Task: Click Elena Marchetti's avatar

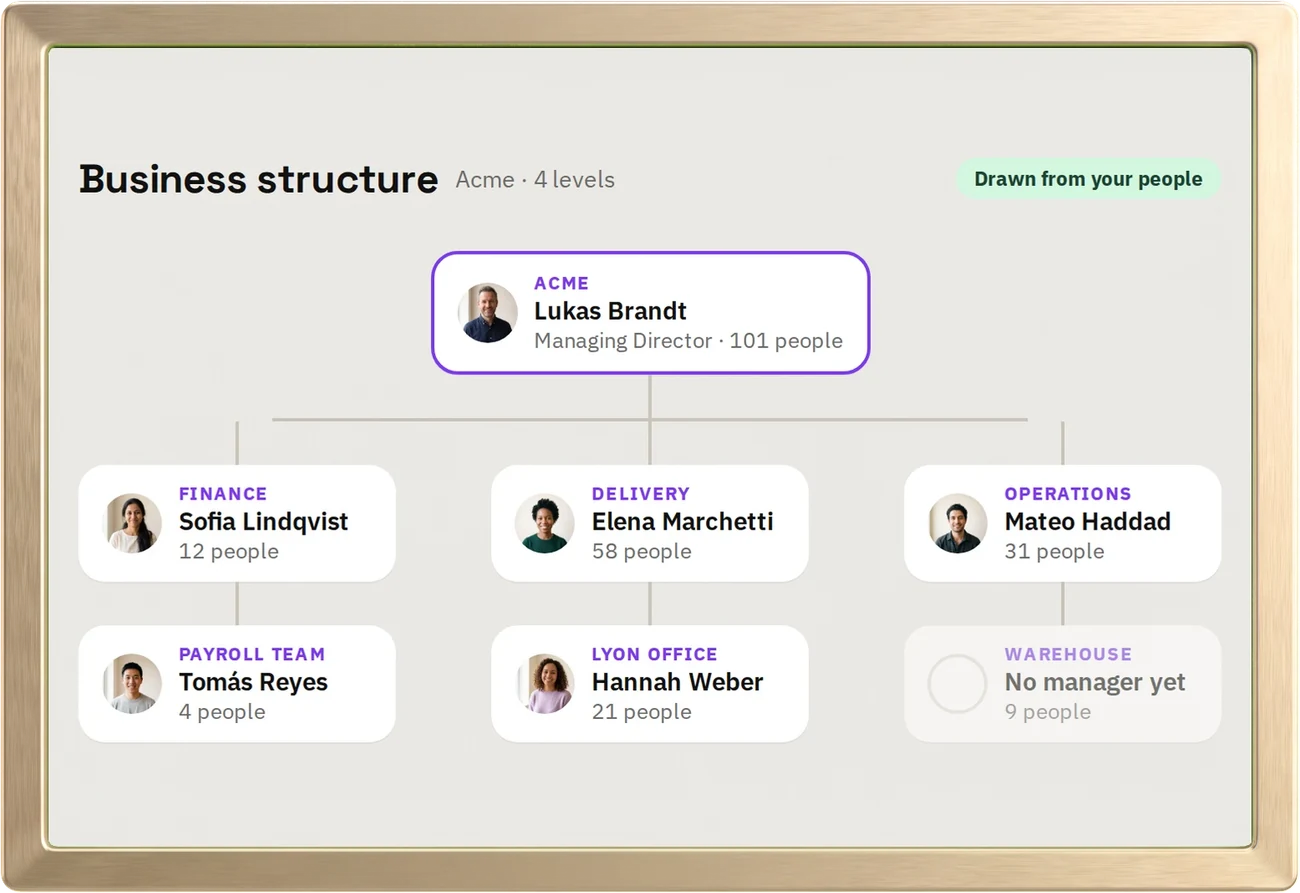Action: (x=545, y=523)
